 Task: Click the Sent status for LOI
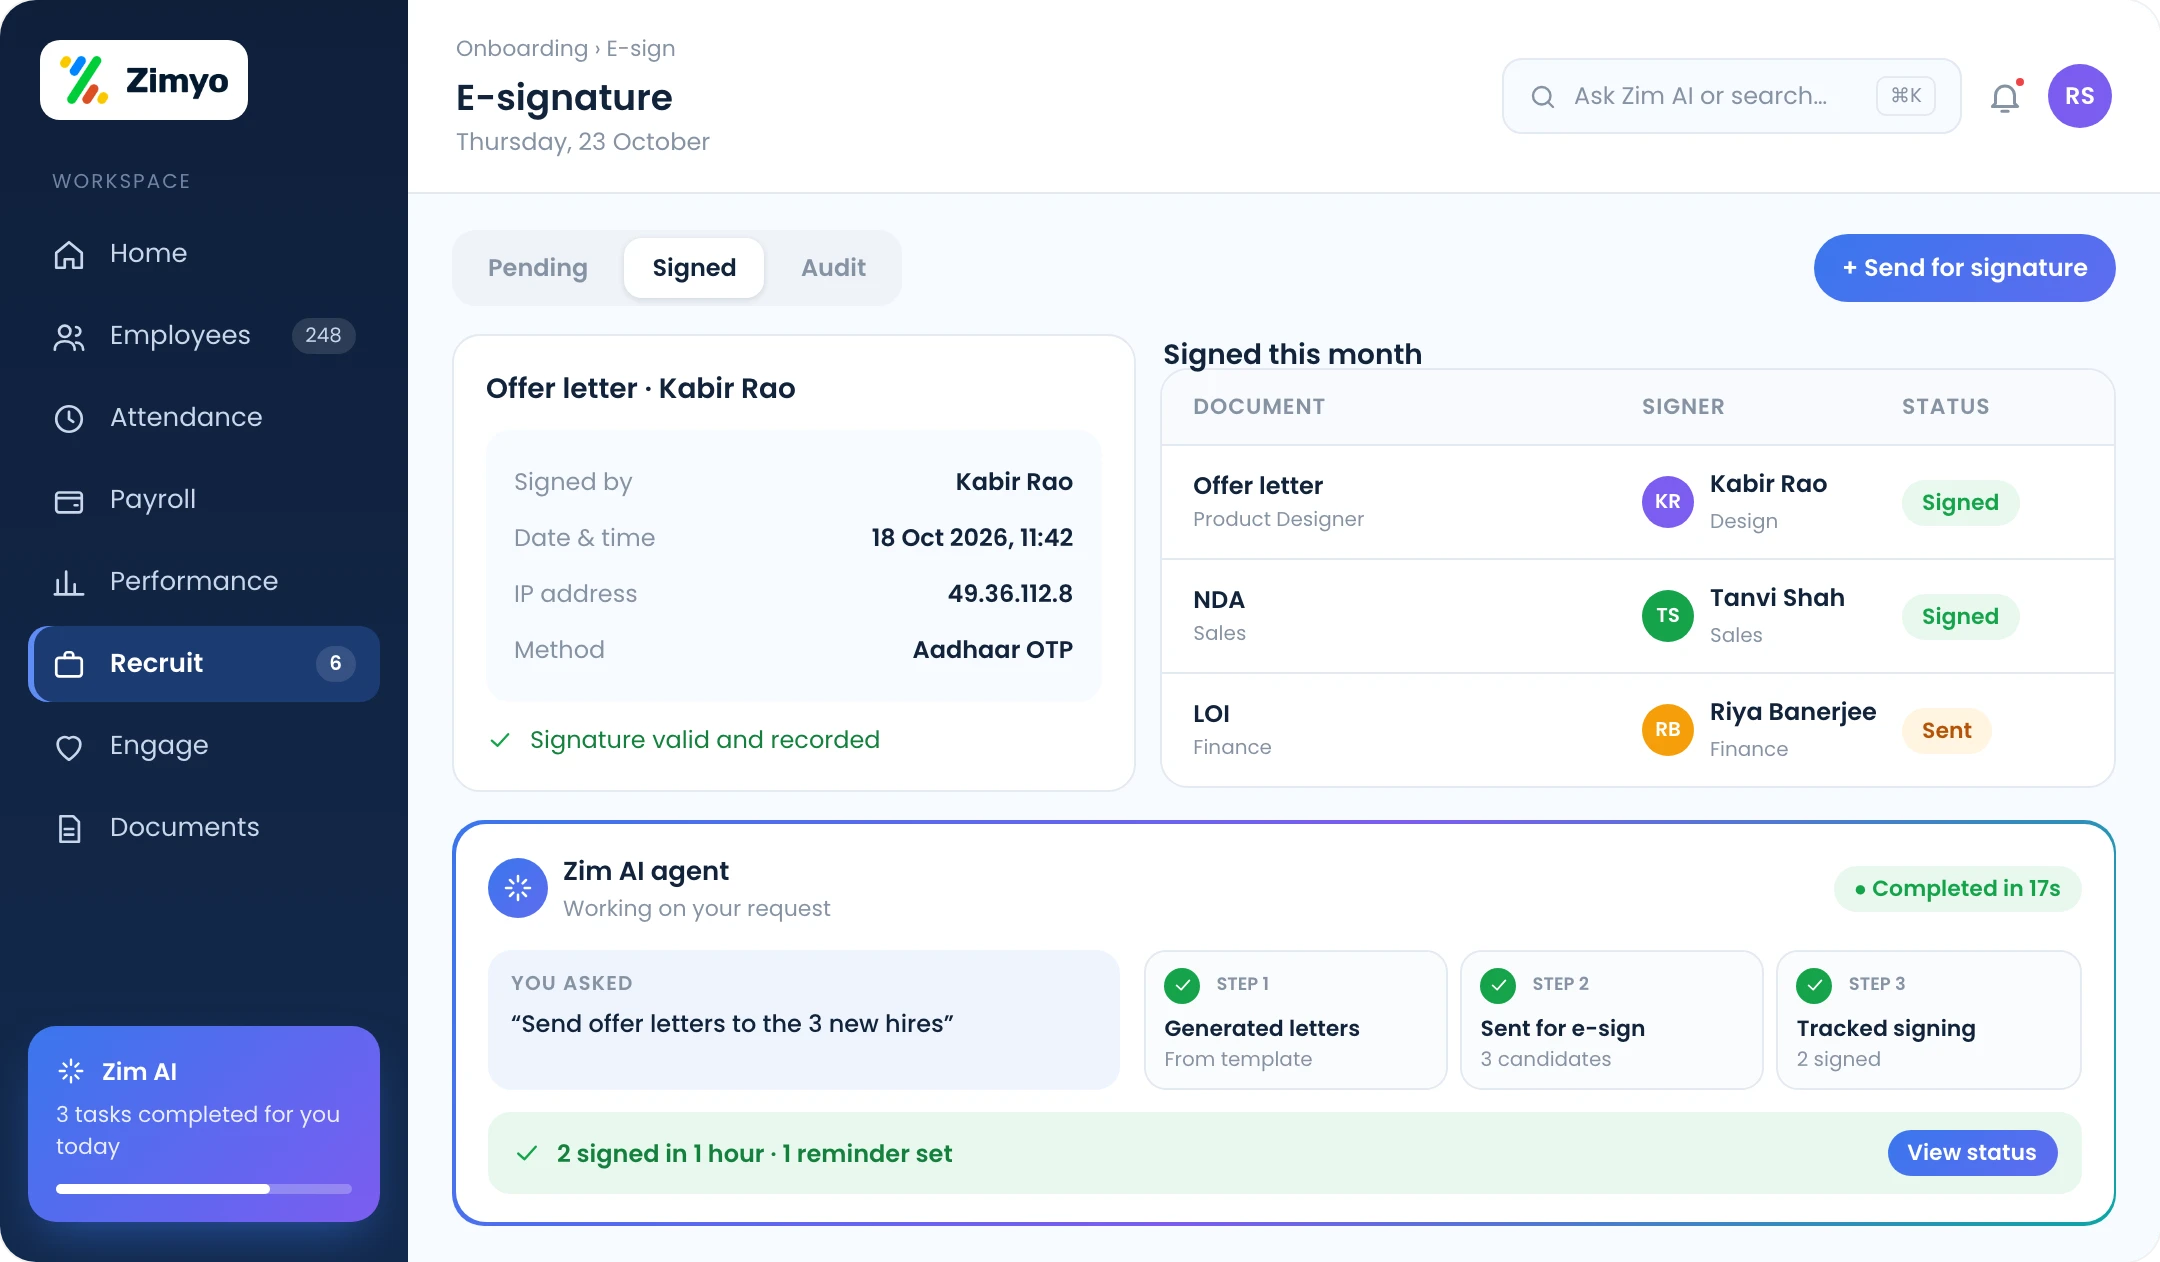point(1946,730)
